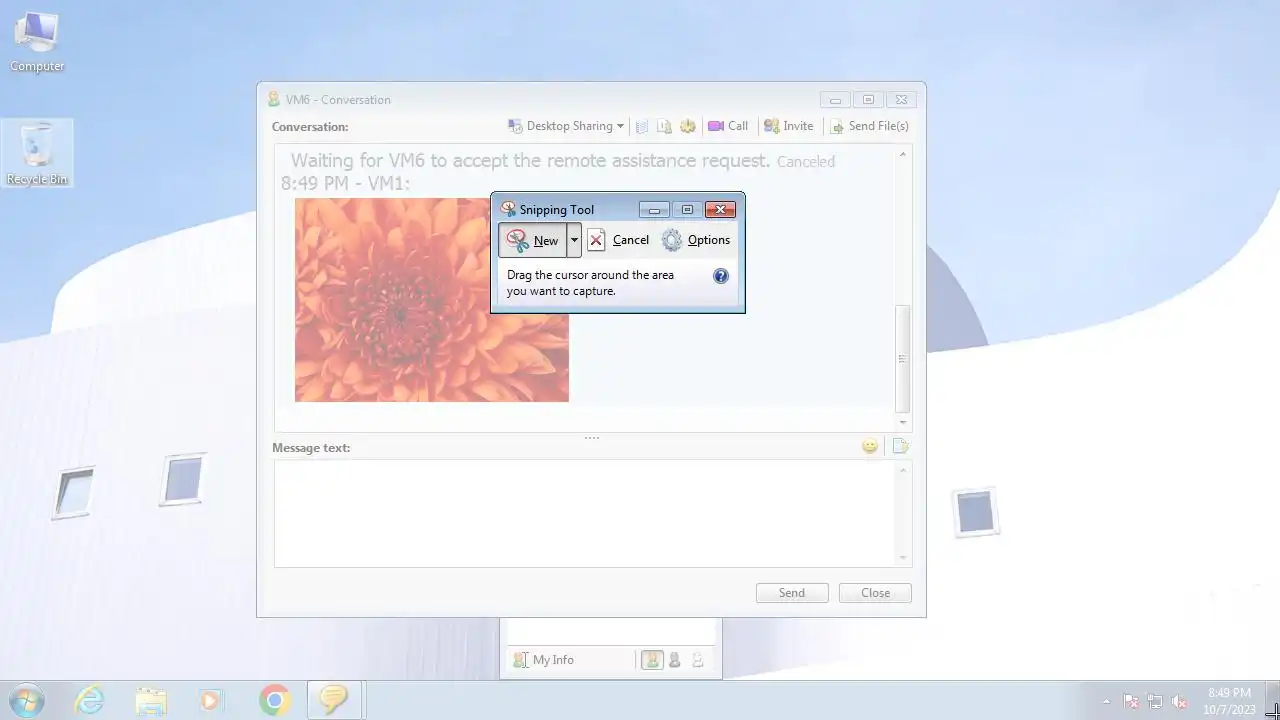Click the Send button
The image size is (1280, 720).
(x=792, y=593)
